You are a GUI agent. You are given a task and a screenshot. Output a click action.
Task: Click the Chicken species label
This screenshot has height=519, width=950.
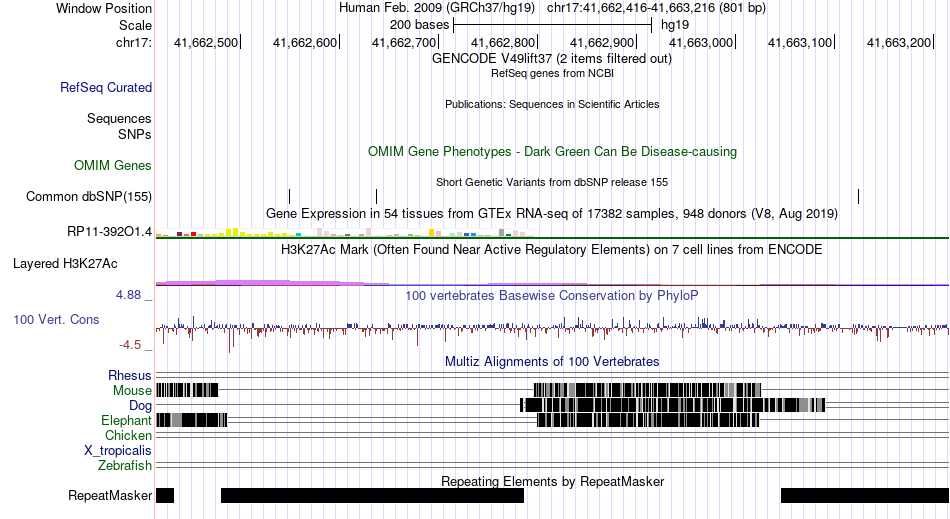pos(128,435)
